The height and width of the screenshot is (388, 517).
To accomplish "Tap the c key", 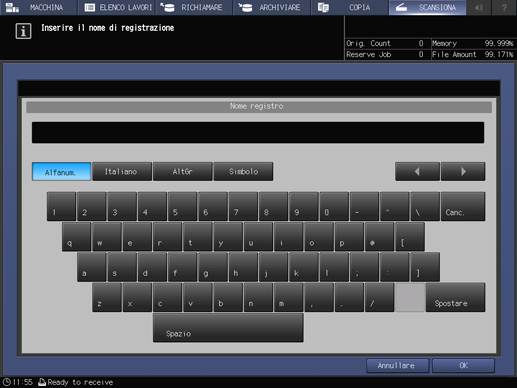I will [167, 297].
